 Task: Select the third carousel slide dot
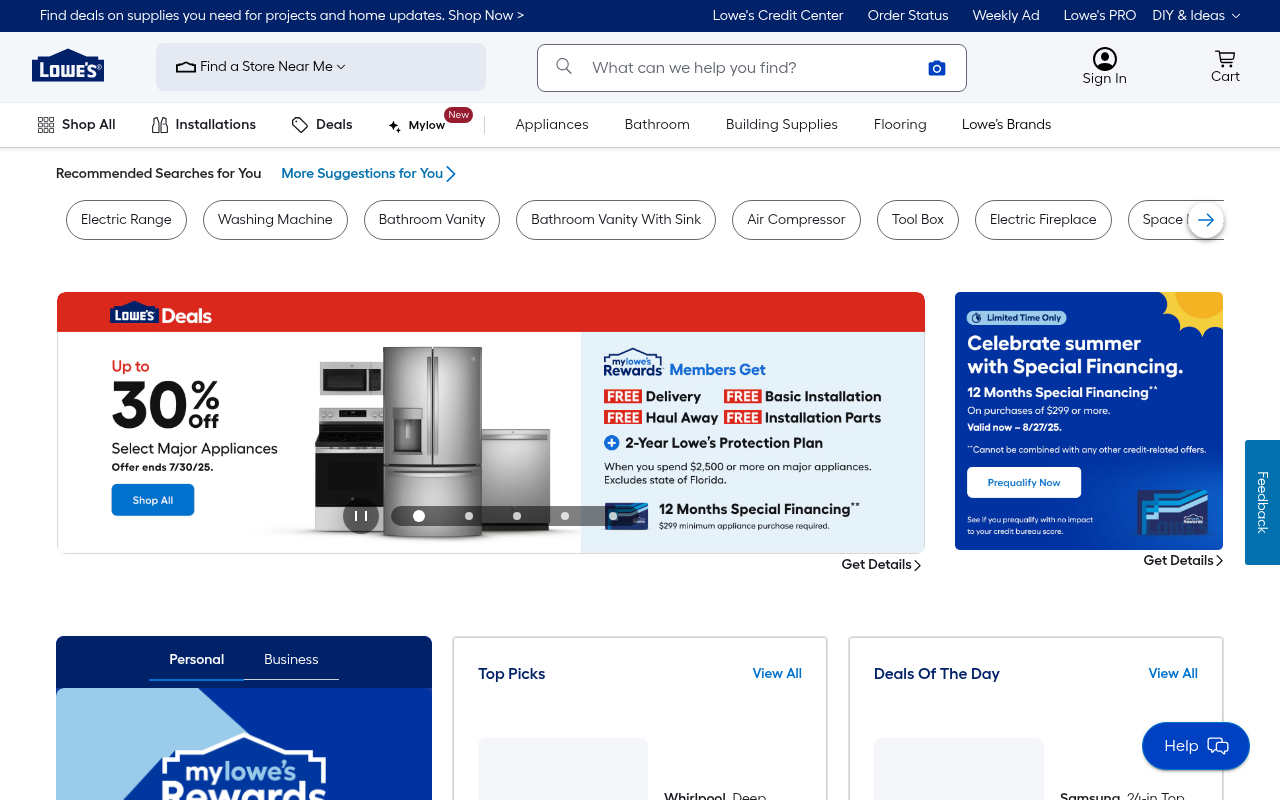(x=516, y=516)
